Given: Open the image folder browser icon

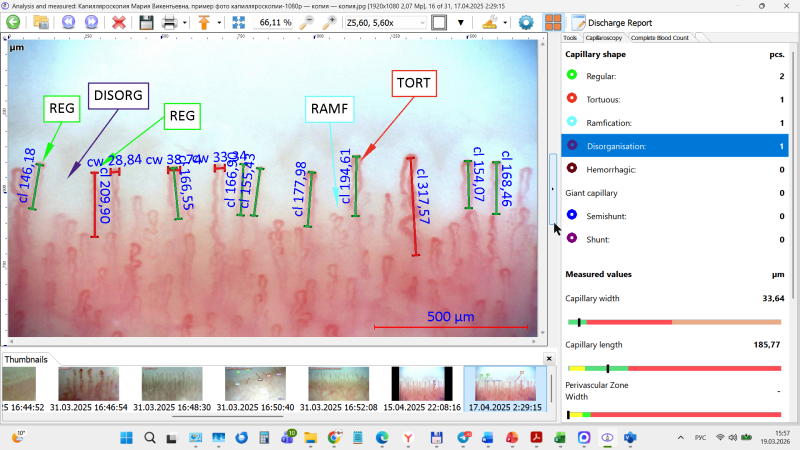Looking at the screenshot, I should pos(41,22).
